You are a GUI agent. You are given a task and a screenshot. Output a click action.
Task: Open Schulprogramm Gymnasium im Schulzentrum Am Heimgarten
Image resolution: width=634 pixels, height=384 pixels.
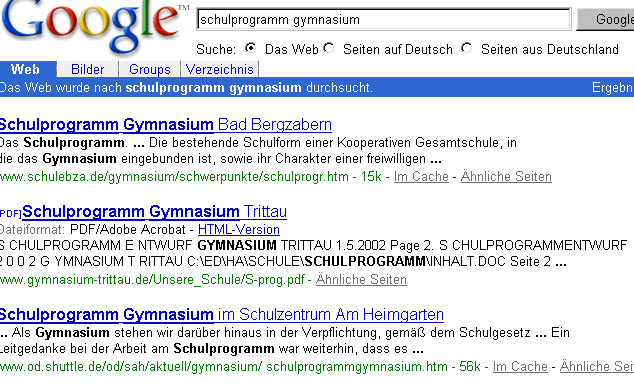pyautogui.click(x=222, y=314)
